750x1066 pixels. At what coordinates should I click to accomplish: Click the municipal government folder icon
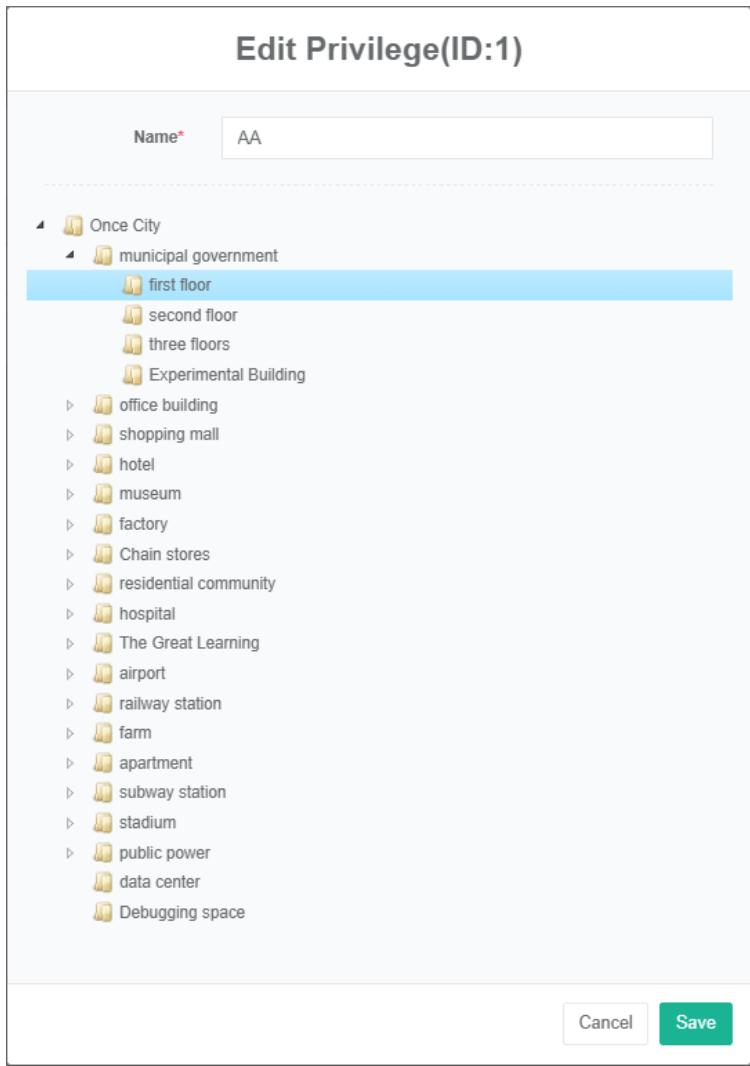101,255
